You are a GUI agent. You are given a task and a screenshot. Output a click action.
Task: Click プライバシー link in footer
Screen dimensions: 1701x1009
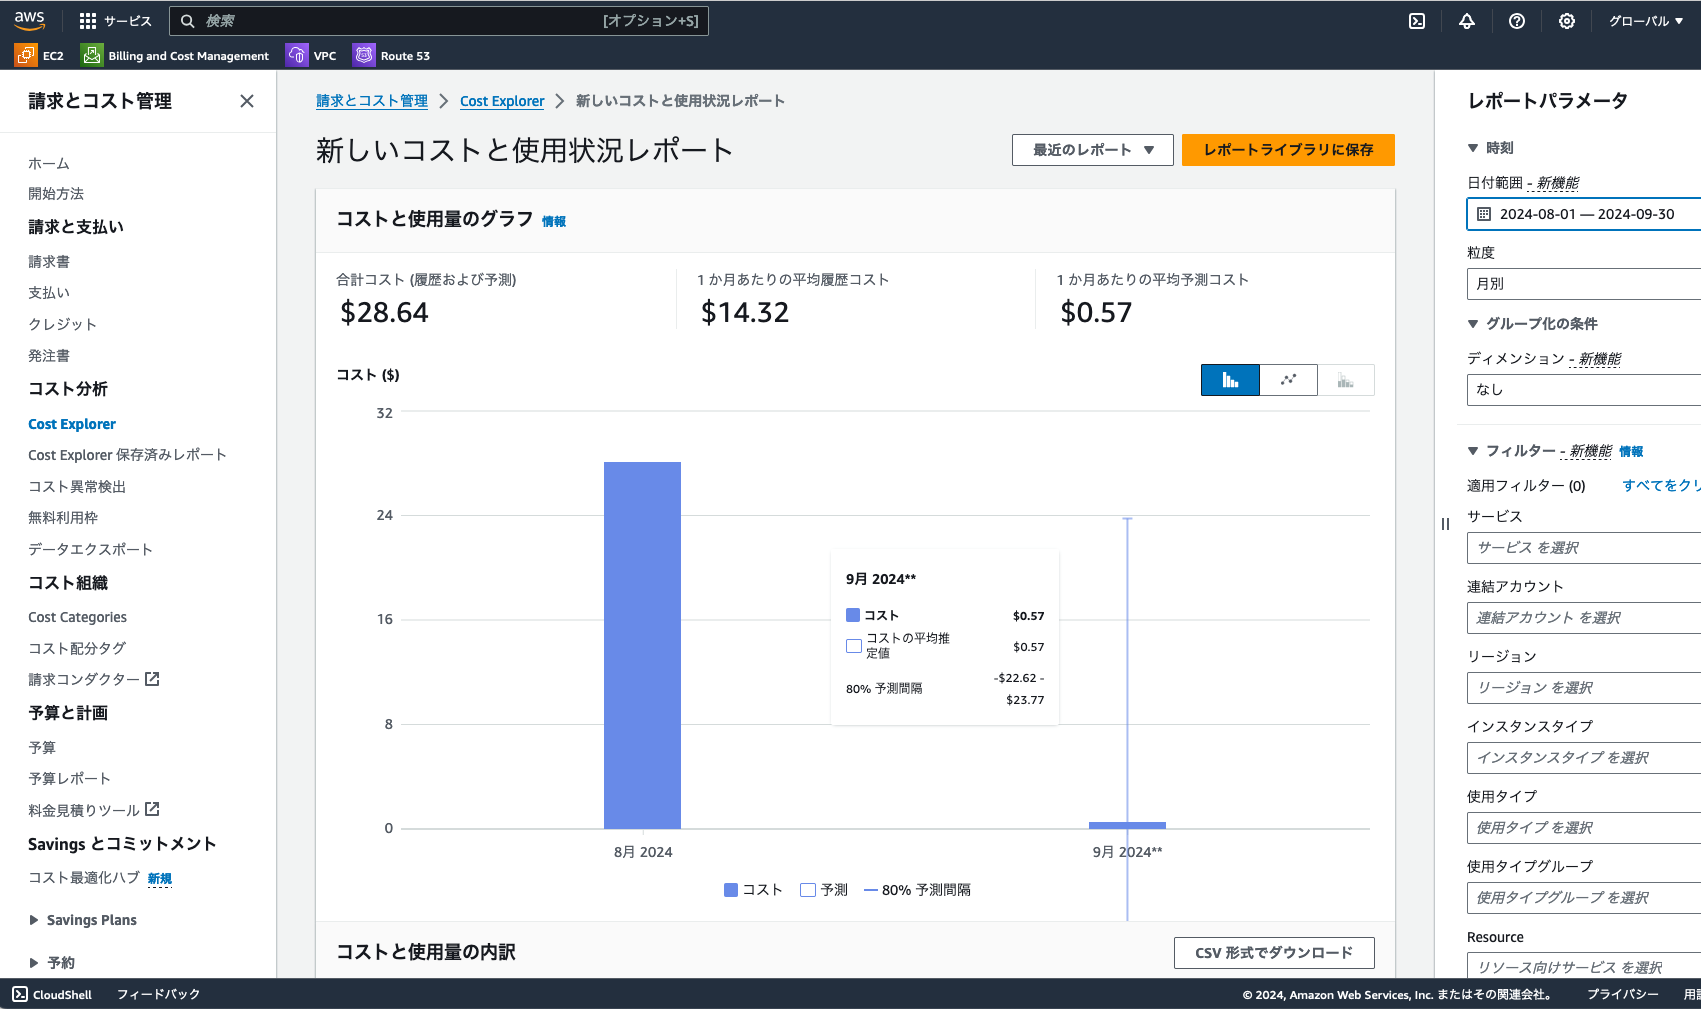tap(1623, 994)
